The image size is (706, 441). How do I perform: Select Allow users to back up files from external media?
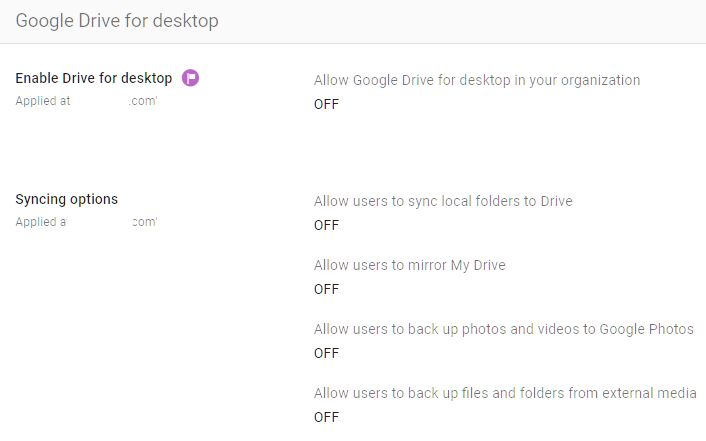coord(505,393)
